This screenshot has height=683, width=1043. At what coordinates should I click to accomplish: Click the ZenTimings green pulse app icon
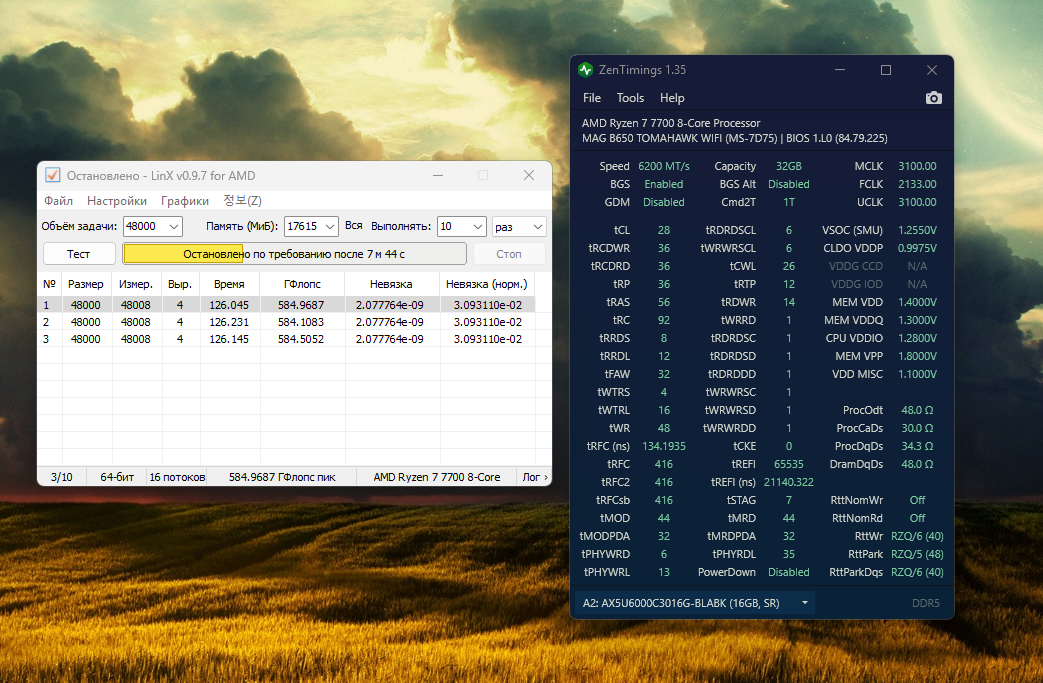pyautogui.click(x=585, y=70)
